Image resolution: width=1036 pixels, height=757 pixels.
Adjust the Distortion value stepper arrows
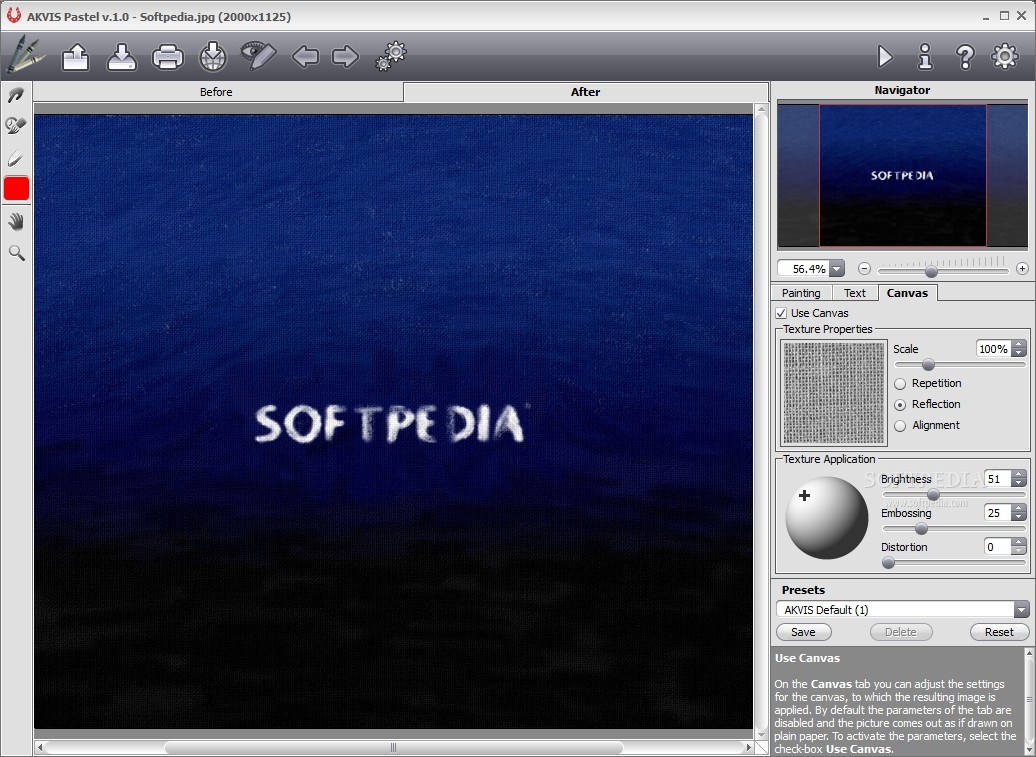pos(1018,547)
